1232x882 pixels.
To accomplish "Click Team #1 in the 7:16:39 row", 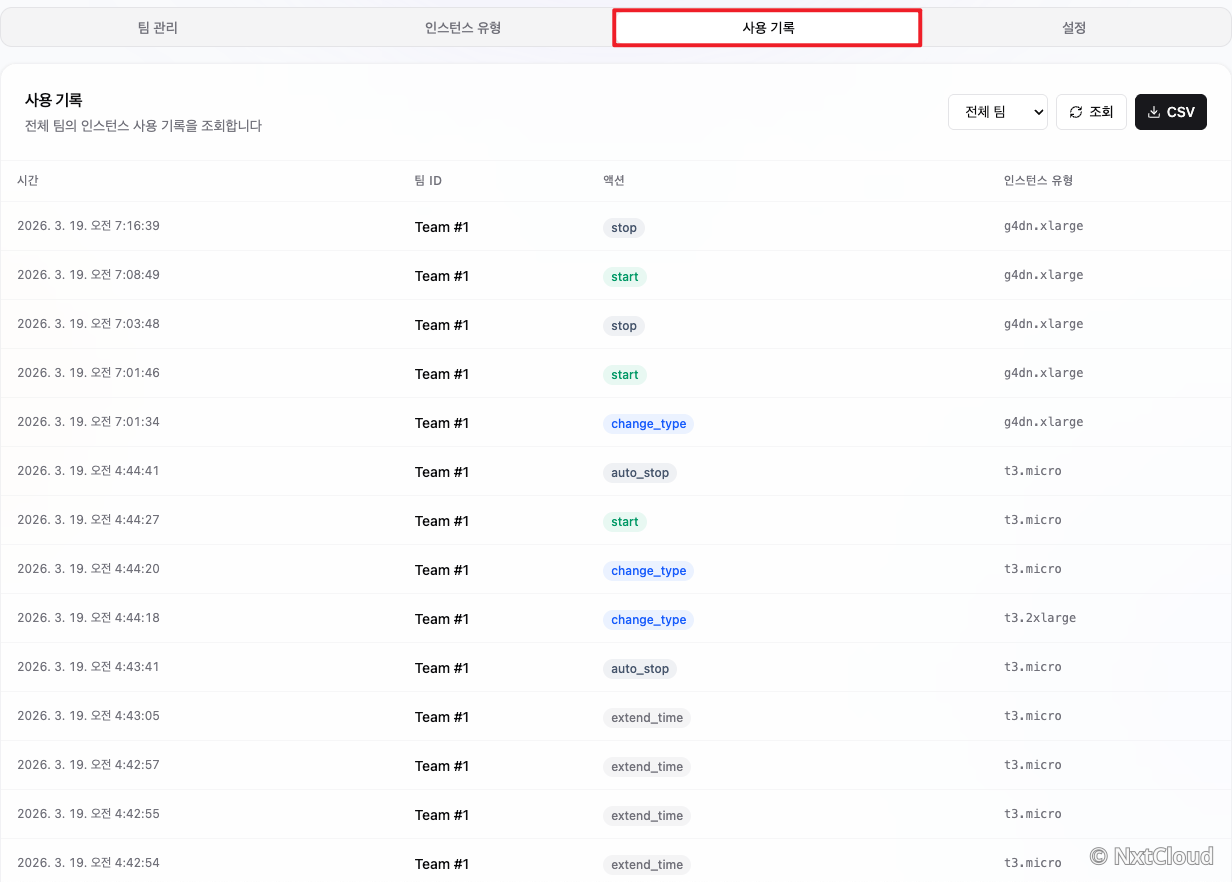I will [x=442, y=227].
